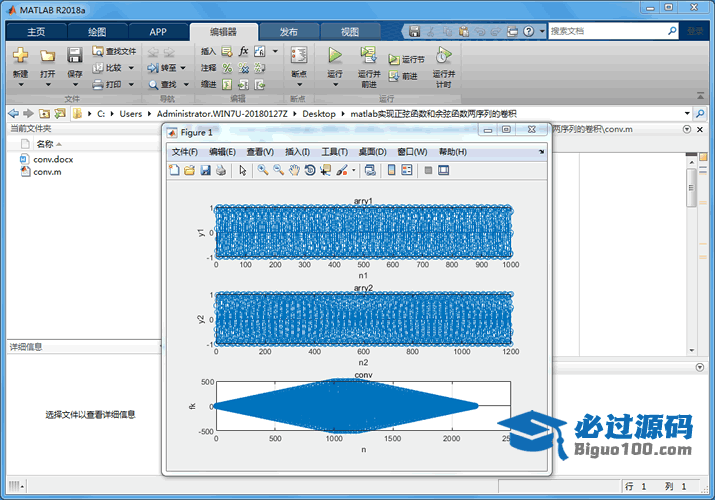The height and width of the screenshot is (500, 715).
Task: Expand the Print (打印) dropdown arrow
Action: tap(131, 84)
